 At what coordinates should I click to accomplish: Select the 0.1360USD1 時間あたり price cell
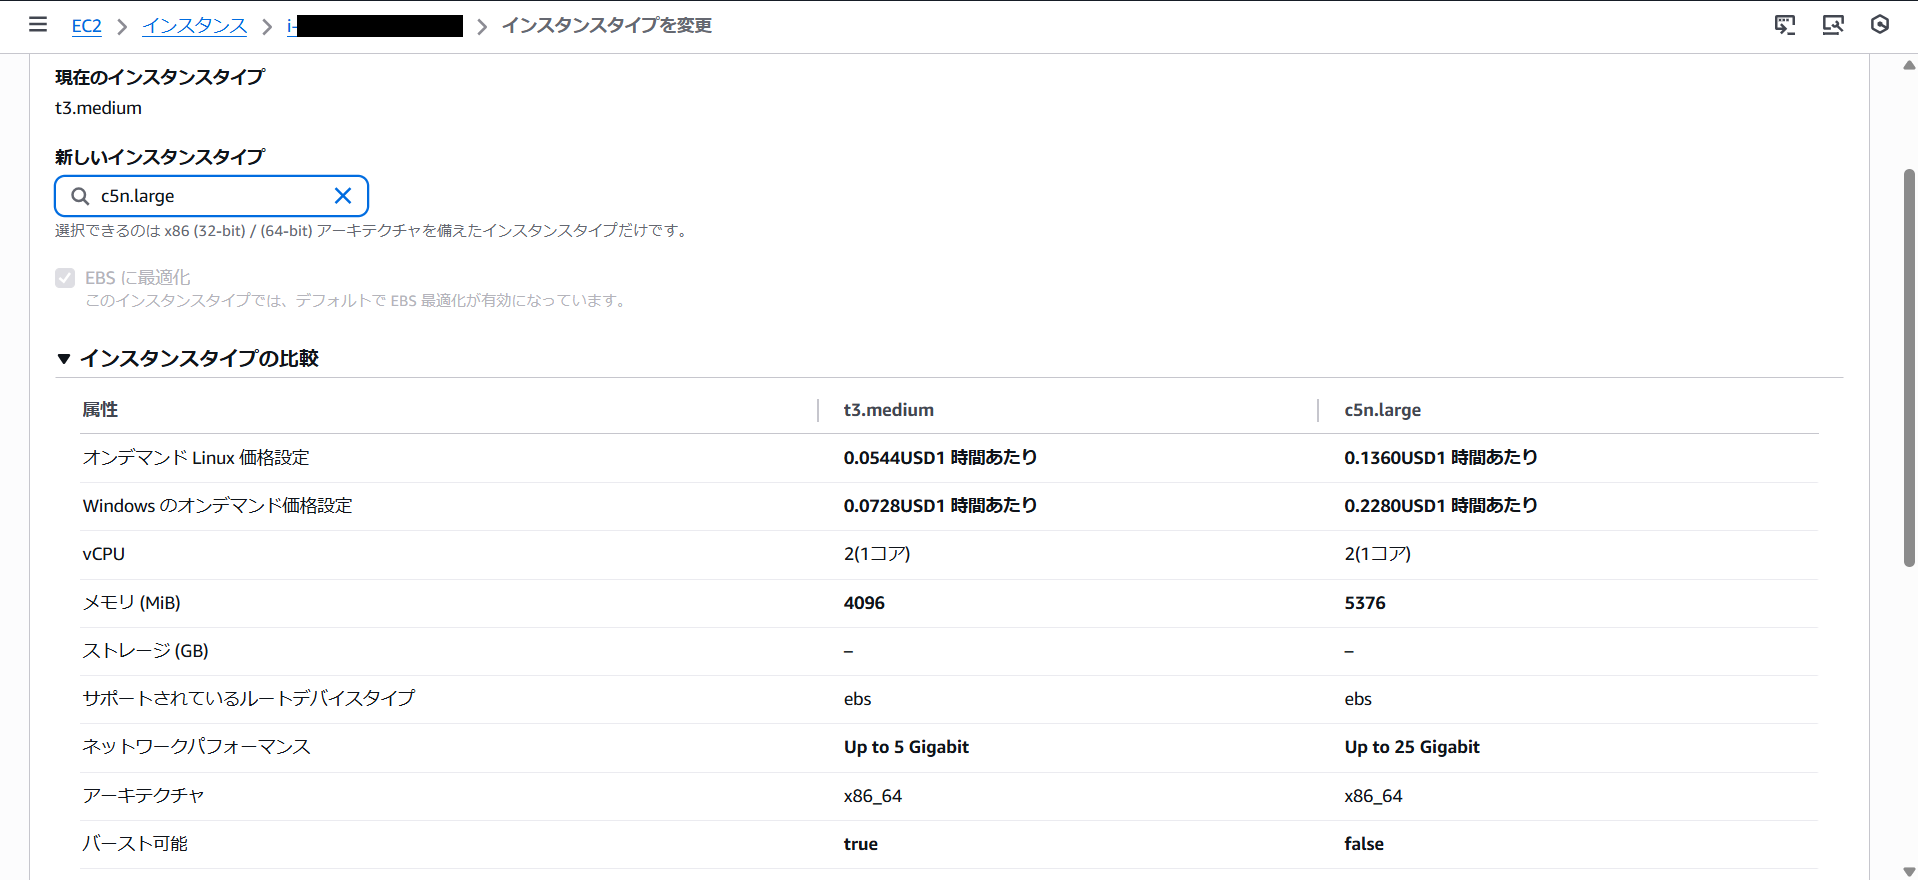pyautogui.click(x=1441, y=458)
